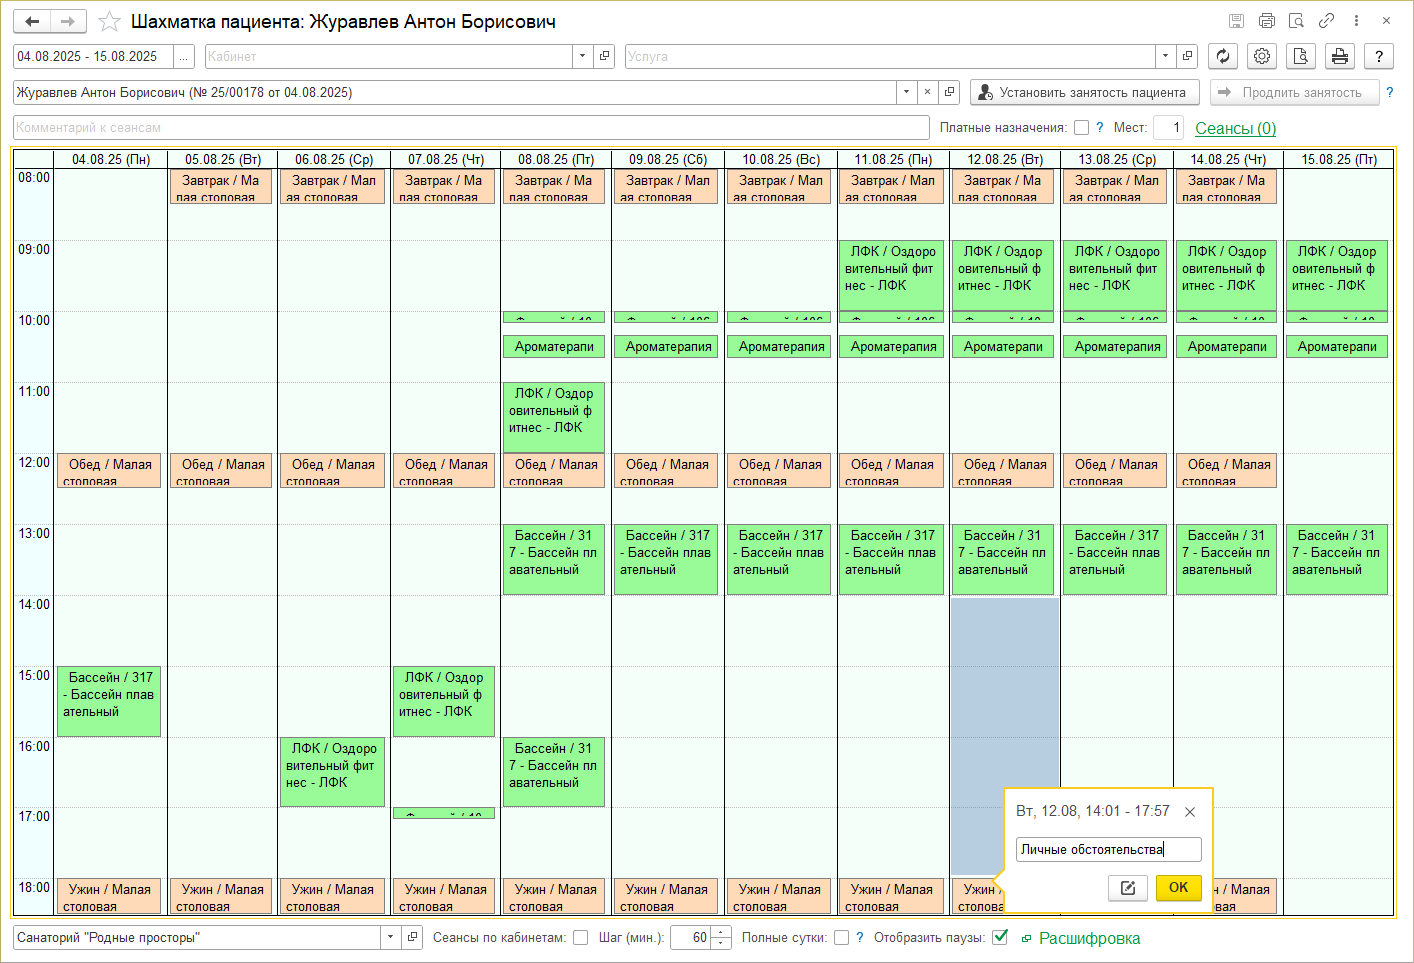Open the Расшифровка link
1414x963 pixels.
click(x=1089, y=938)
